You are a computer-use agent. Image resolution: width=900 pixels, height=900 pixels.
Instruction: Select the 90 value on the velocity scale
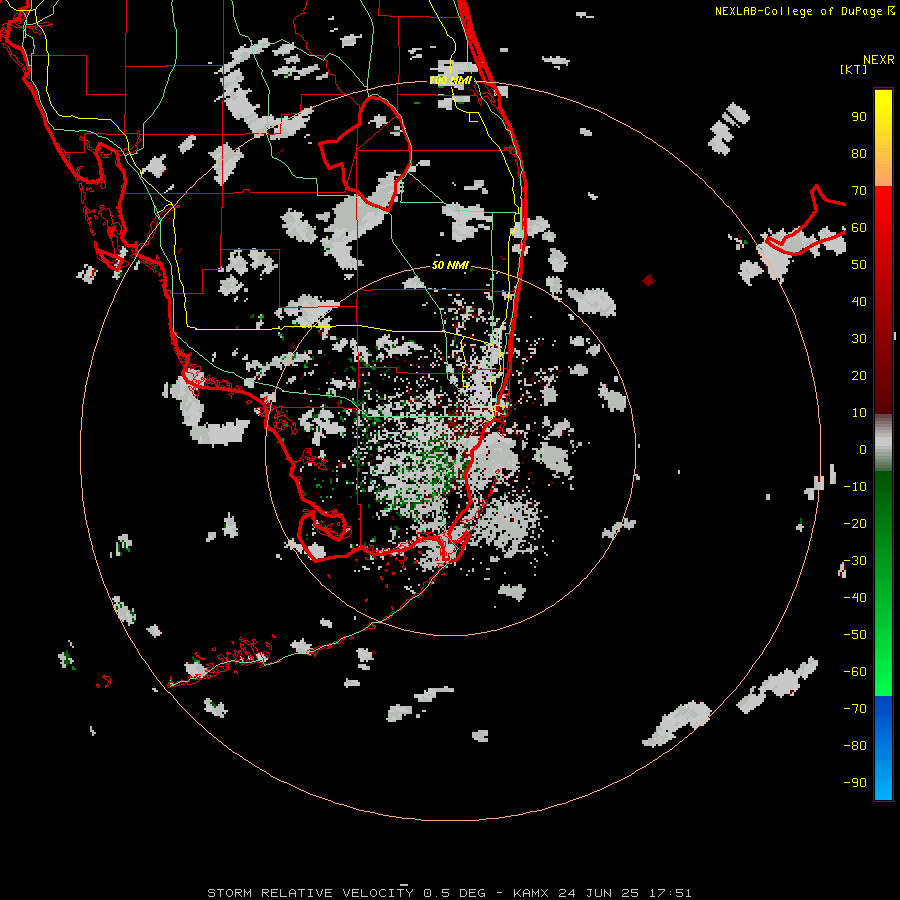859,117
